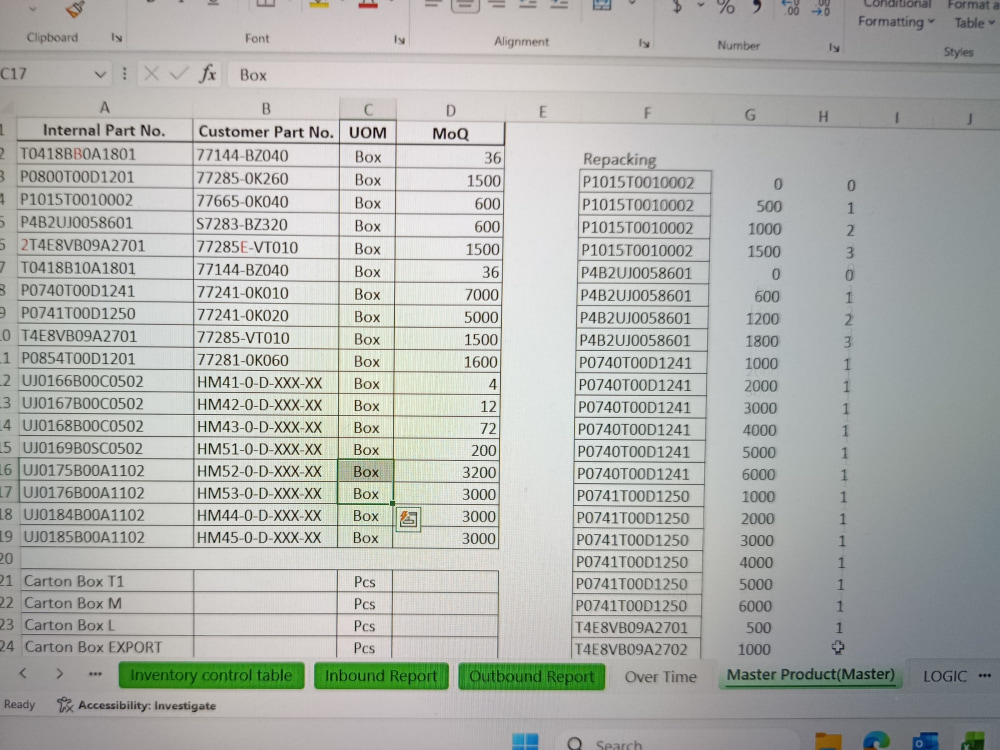Open File Explorer from the taskbar
This screenshot has height=750, width=1000.
point(828,742)
